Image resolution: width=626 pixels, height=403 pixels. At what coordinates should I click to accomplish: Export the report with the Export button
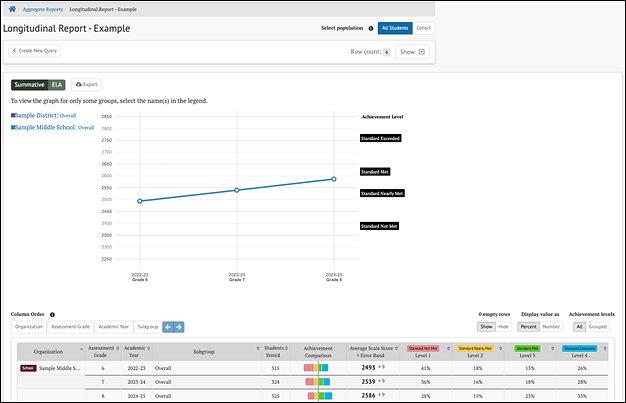click(x=86, y=85)
